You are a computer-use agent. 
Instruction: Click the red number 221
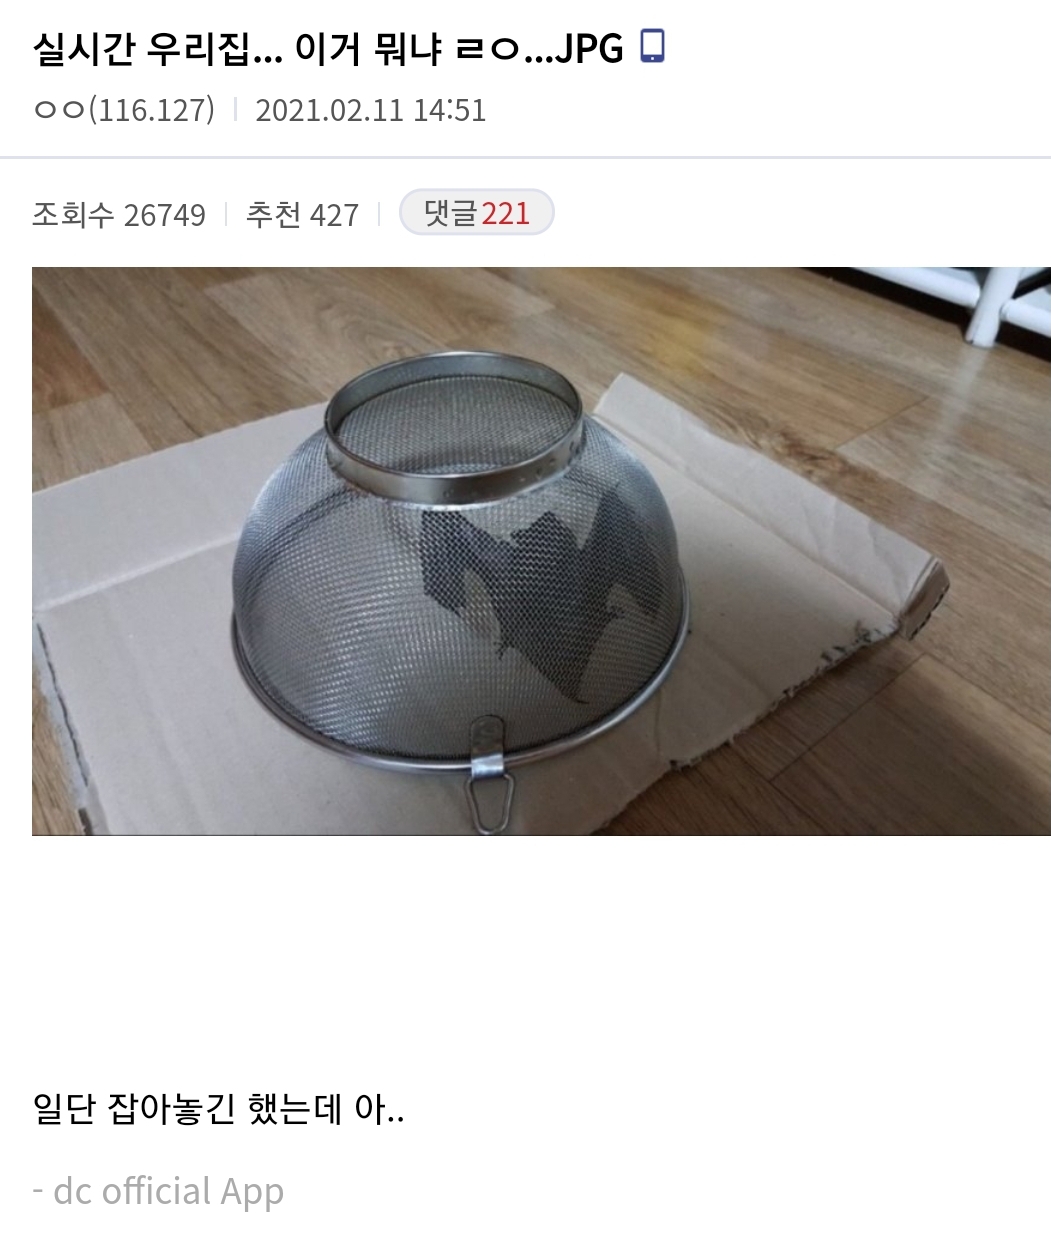pyautogui.click(x=506, y=213)
